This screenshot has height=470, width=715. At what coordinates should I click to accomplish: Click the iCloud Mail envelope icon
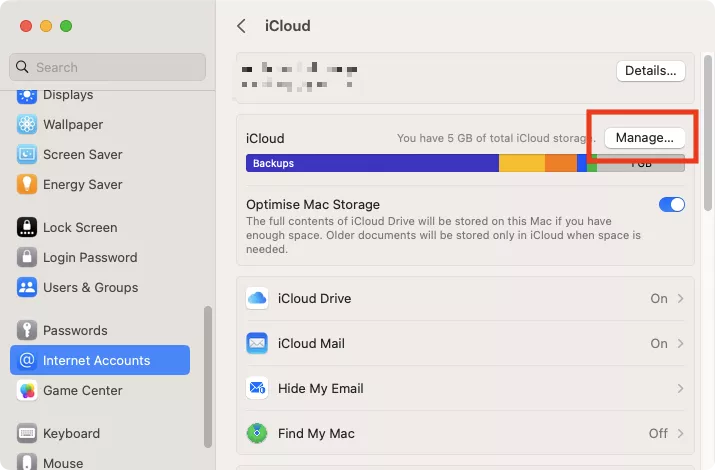257,343
